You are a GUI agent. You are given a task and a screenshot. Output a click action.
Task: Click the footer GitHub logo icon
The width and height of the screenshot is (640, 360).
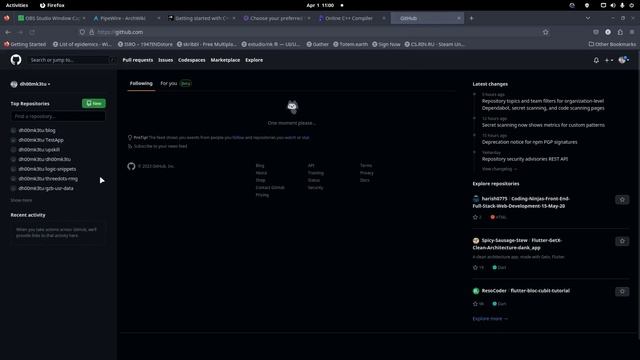pos(131,166)
